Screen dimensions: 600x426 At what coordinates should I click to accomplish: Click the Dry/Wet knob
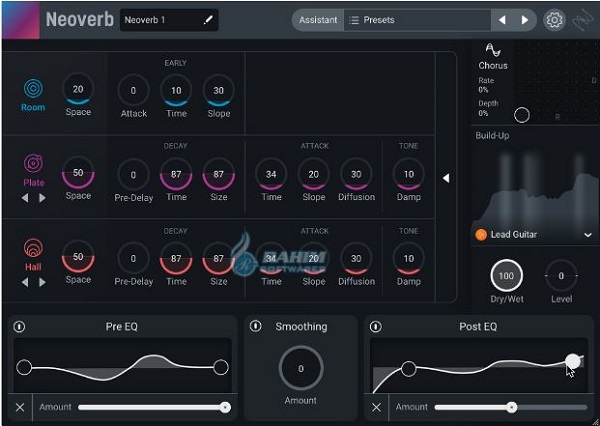coord(507,275)
